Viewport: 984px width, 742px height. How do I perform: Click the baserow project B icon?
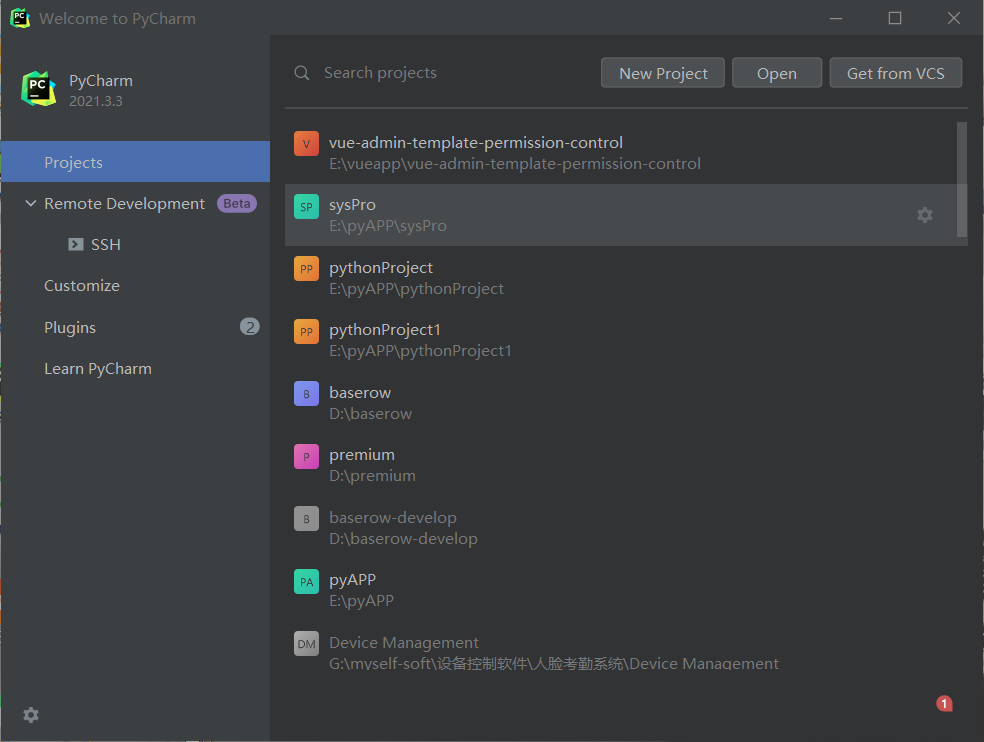(306, 394)
